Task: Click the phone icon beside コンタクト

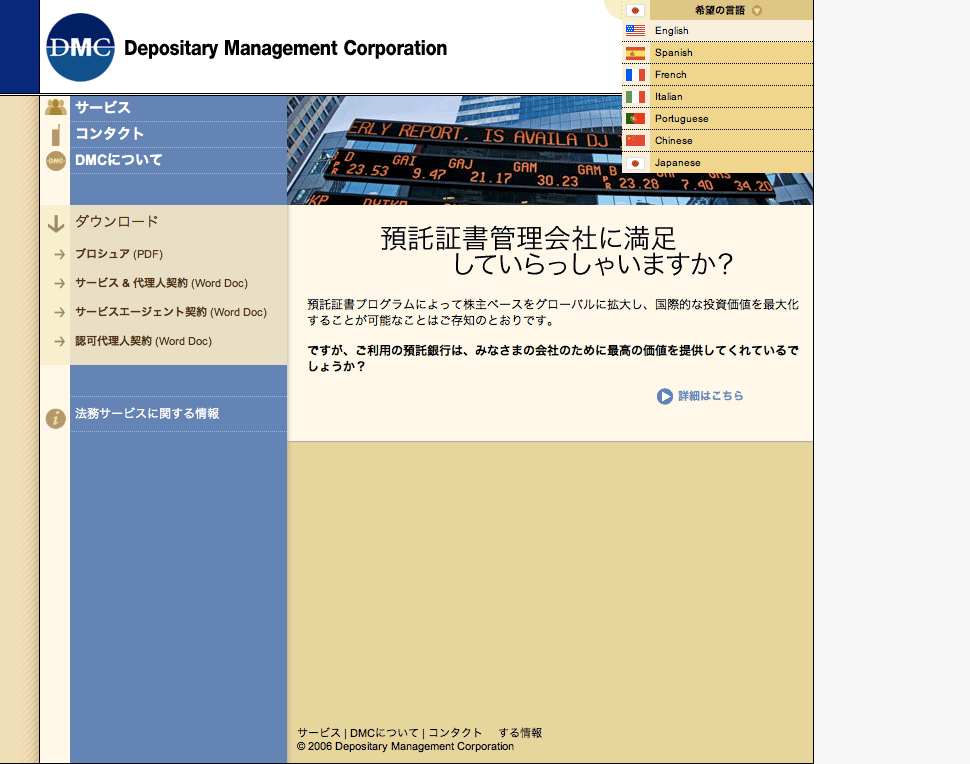Action: tap(56, 135)
